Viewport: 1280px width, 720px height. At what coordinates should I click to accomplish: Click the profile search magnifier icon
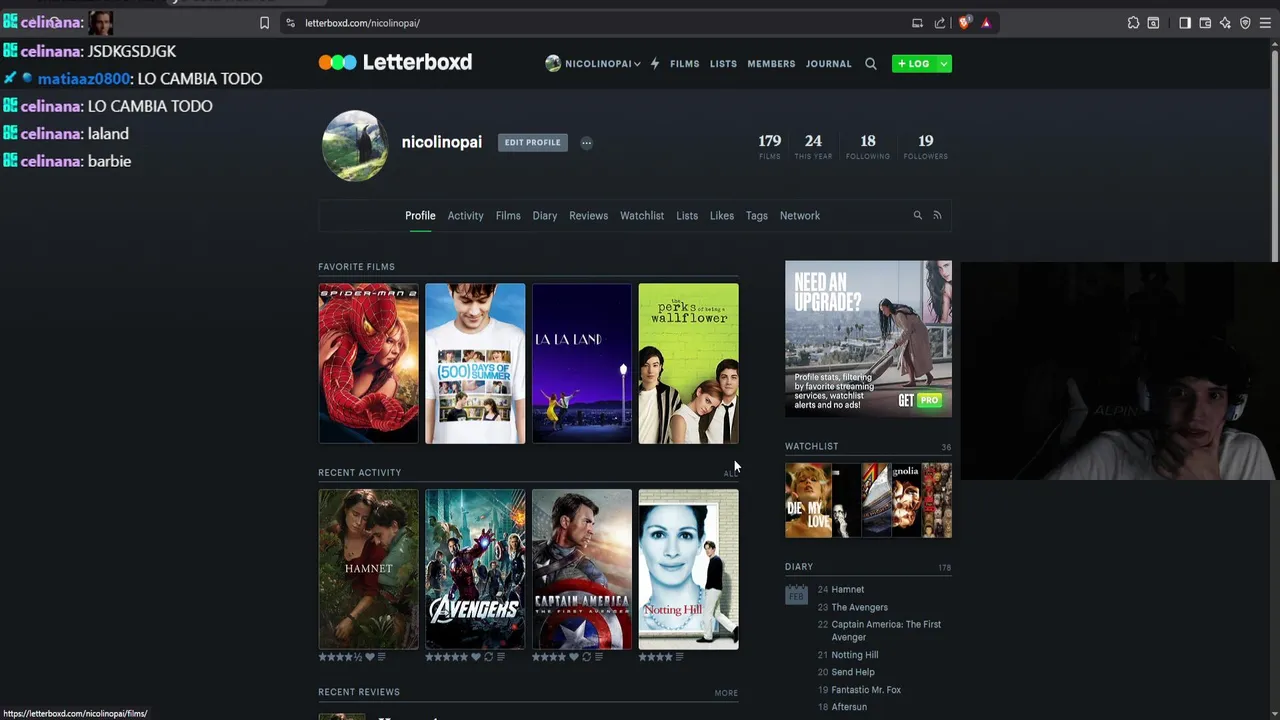coord(917,215)
